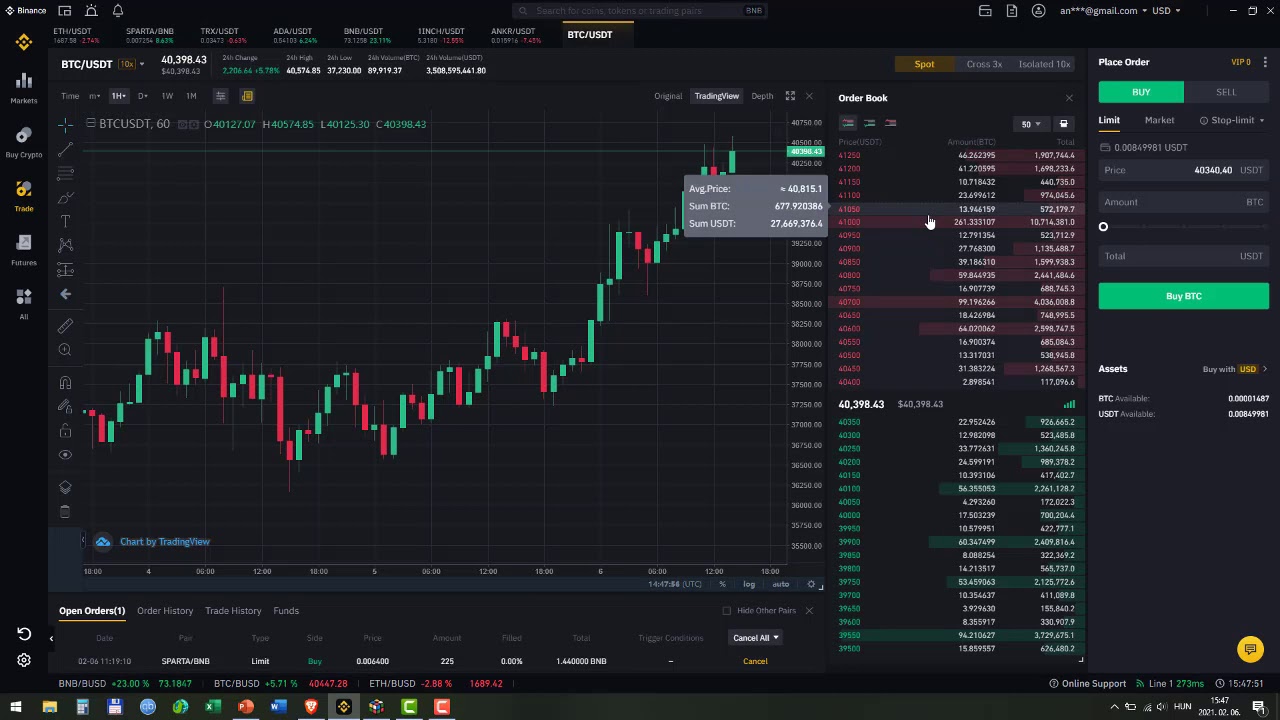
Task: Open the Markets sidebar icon
Action: pyautogui.click(x=24, y=86)
